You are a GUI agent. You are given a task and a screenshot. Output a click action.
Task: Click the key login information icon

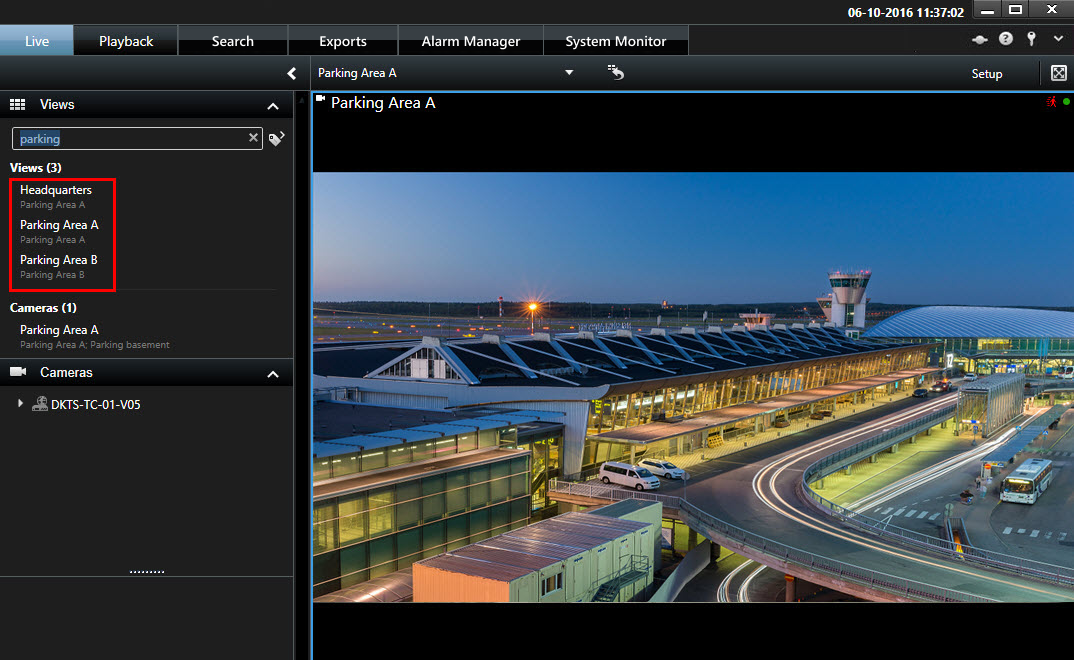(1031, 40)
